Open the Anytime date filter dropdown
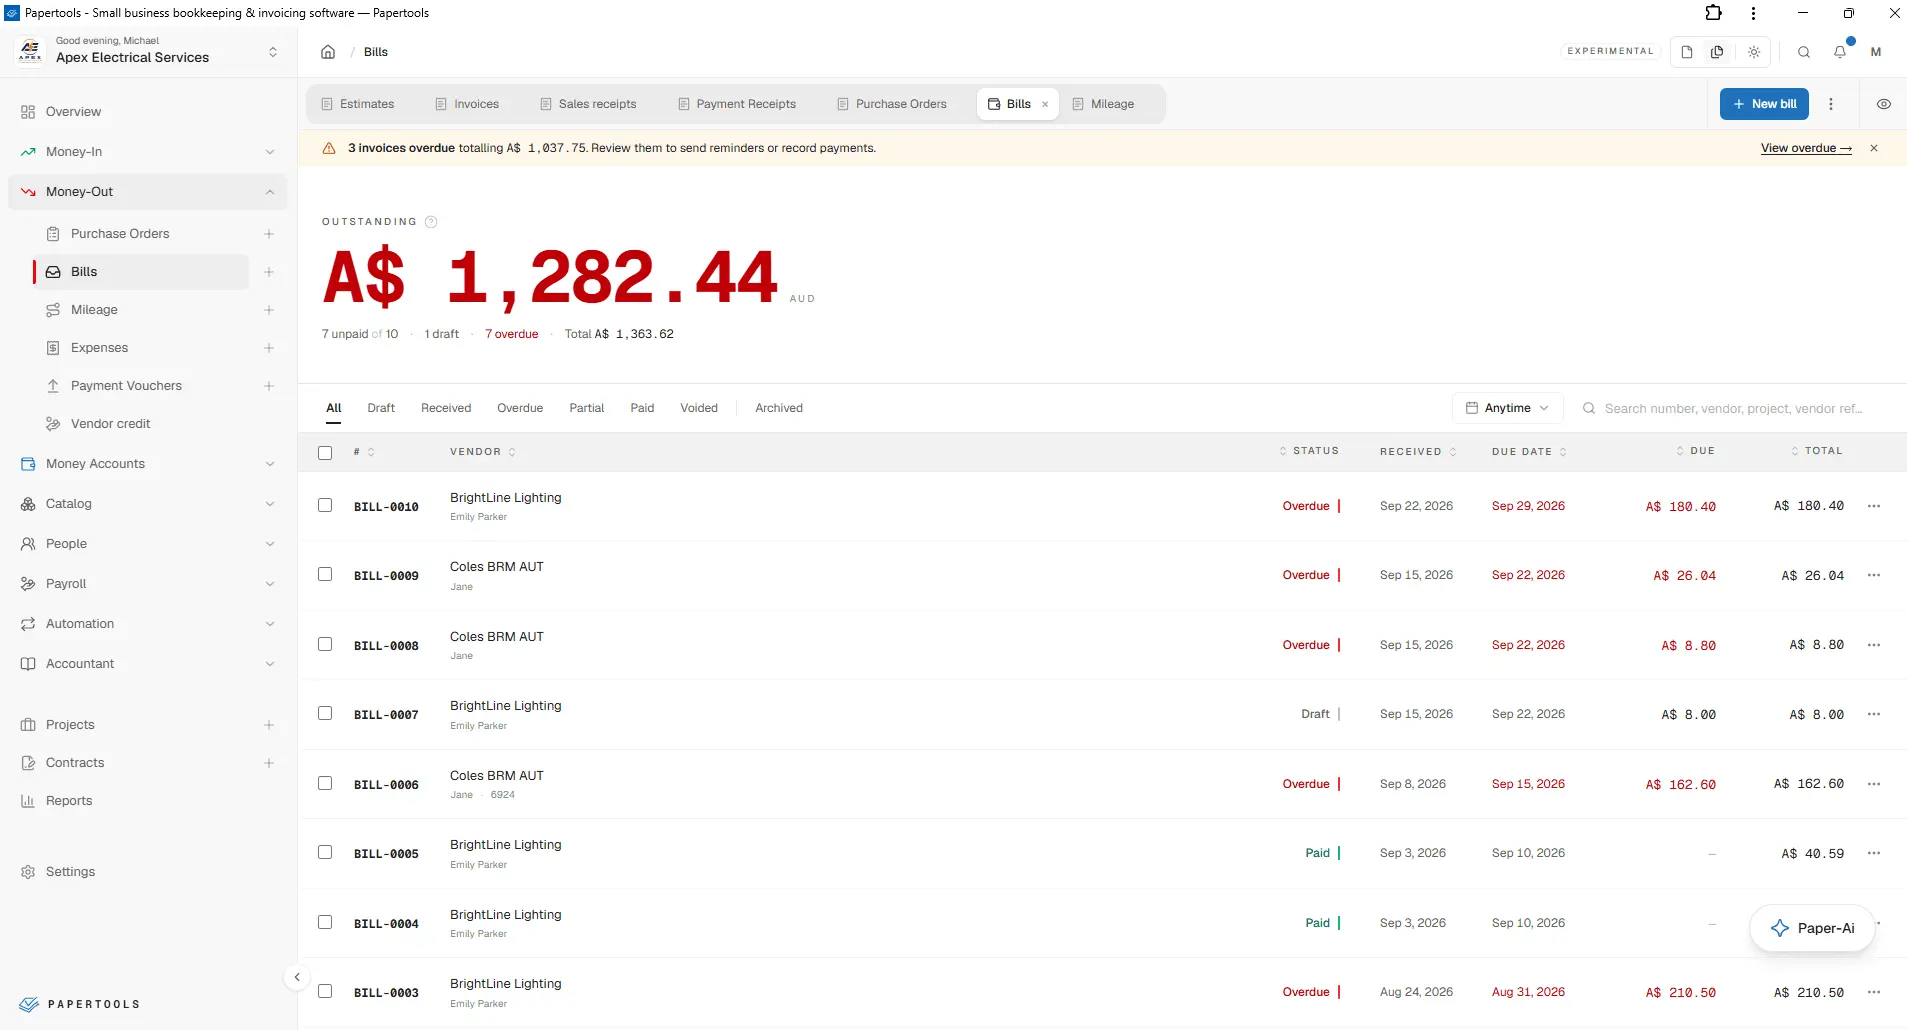 (x=1507, y=408)
